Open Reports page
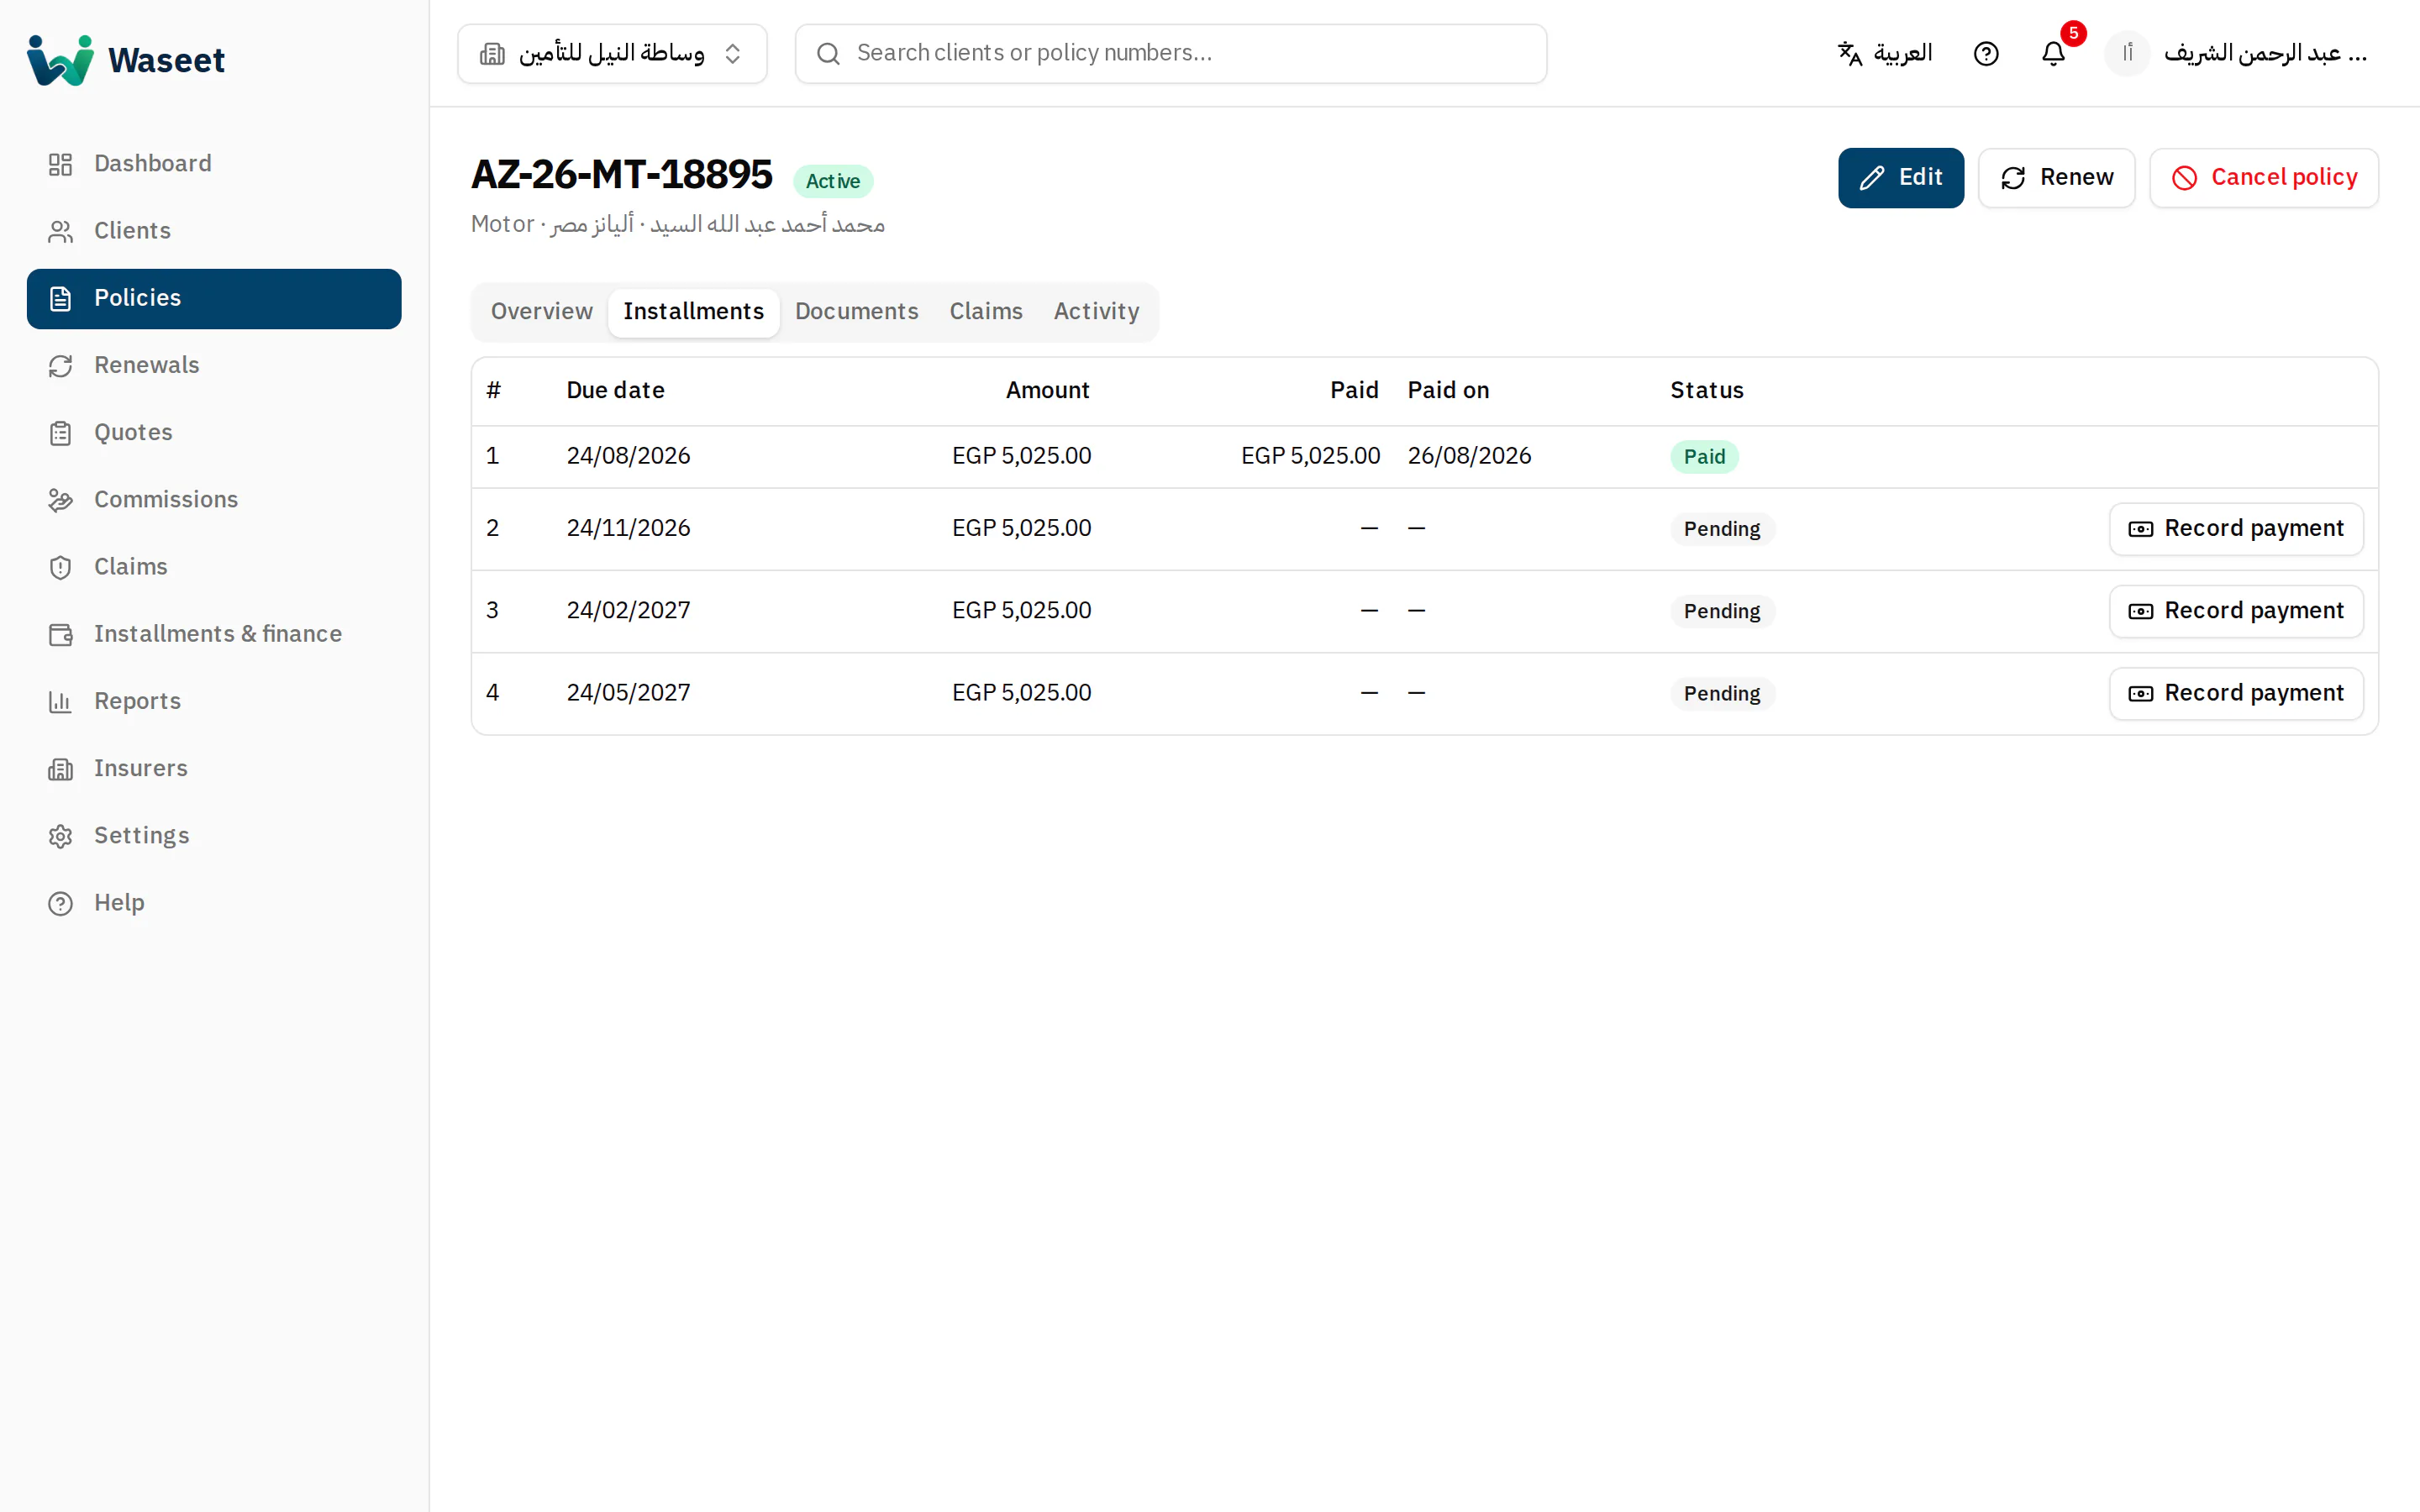Image resolution: width=2420 pixels, height=1512 pixels. 214,701
